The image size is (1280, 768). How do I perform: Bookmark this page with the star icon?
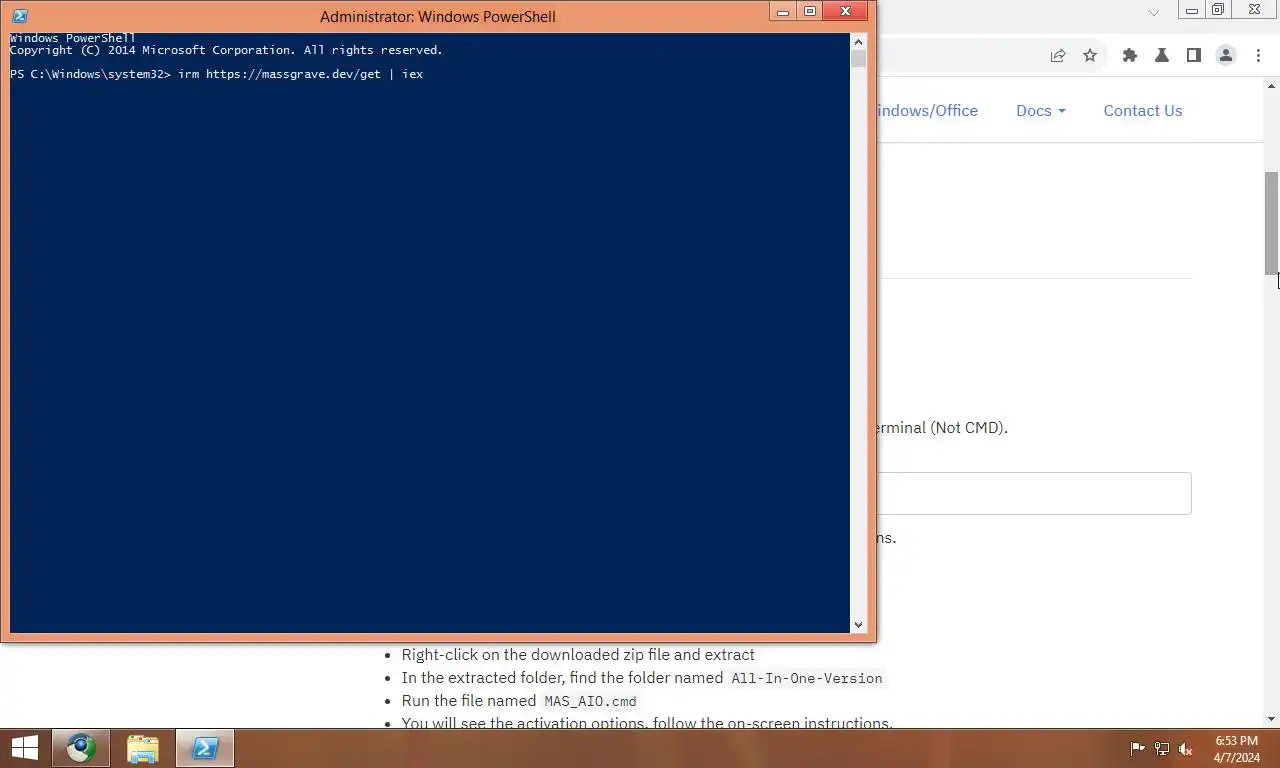1090,56
